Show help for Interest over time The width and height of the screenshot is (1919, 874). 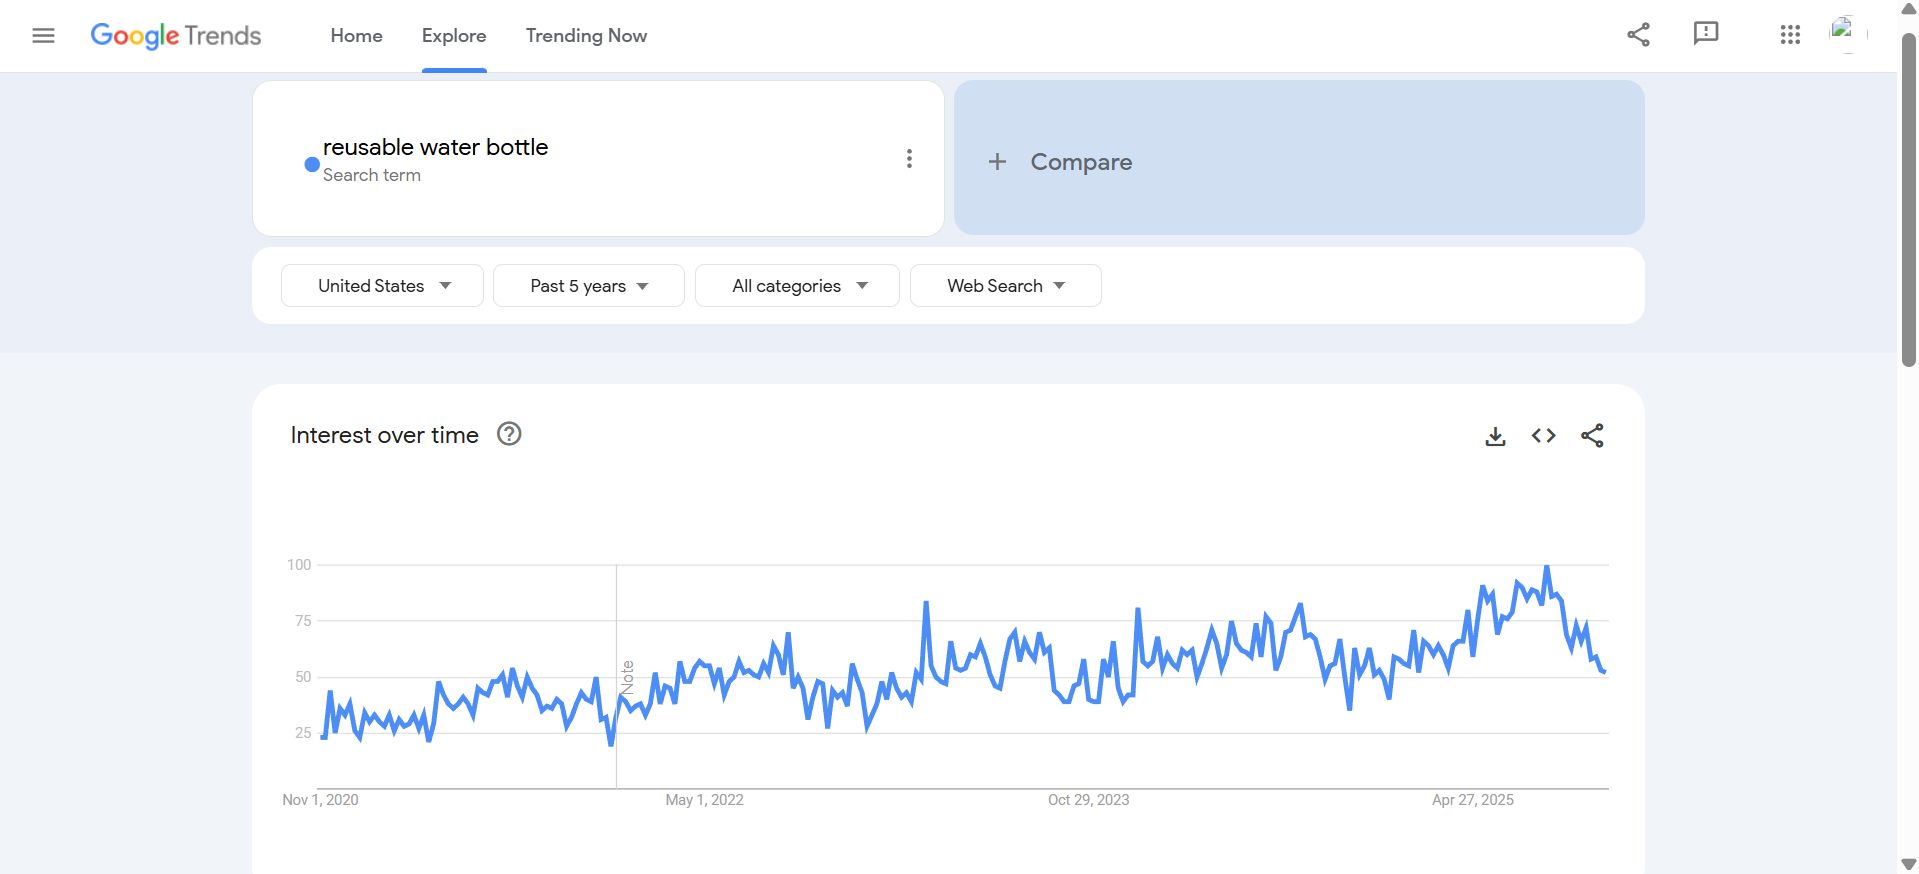pos(509,434)
